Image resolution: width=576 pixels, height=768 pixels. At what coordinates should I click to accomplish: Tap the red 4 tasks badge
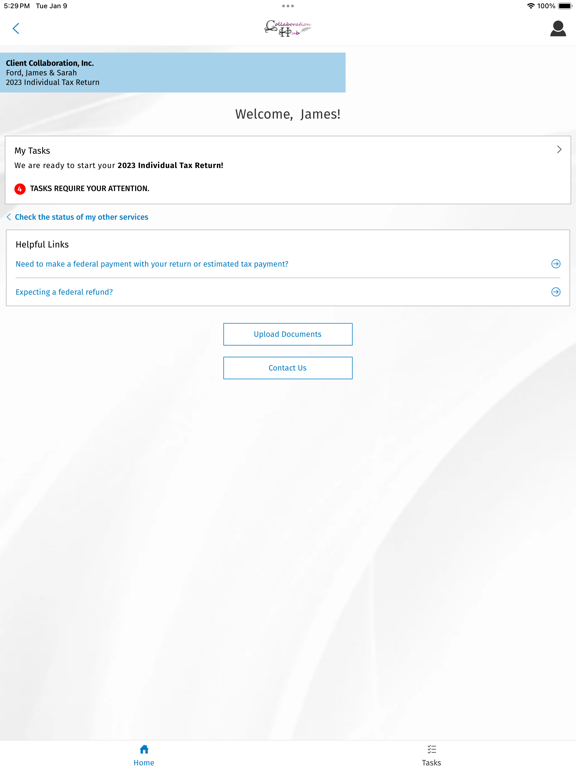point(20,189)
